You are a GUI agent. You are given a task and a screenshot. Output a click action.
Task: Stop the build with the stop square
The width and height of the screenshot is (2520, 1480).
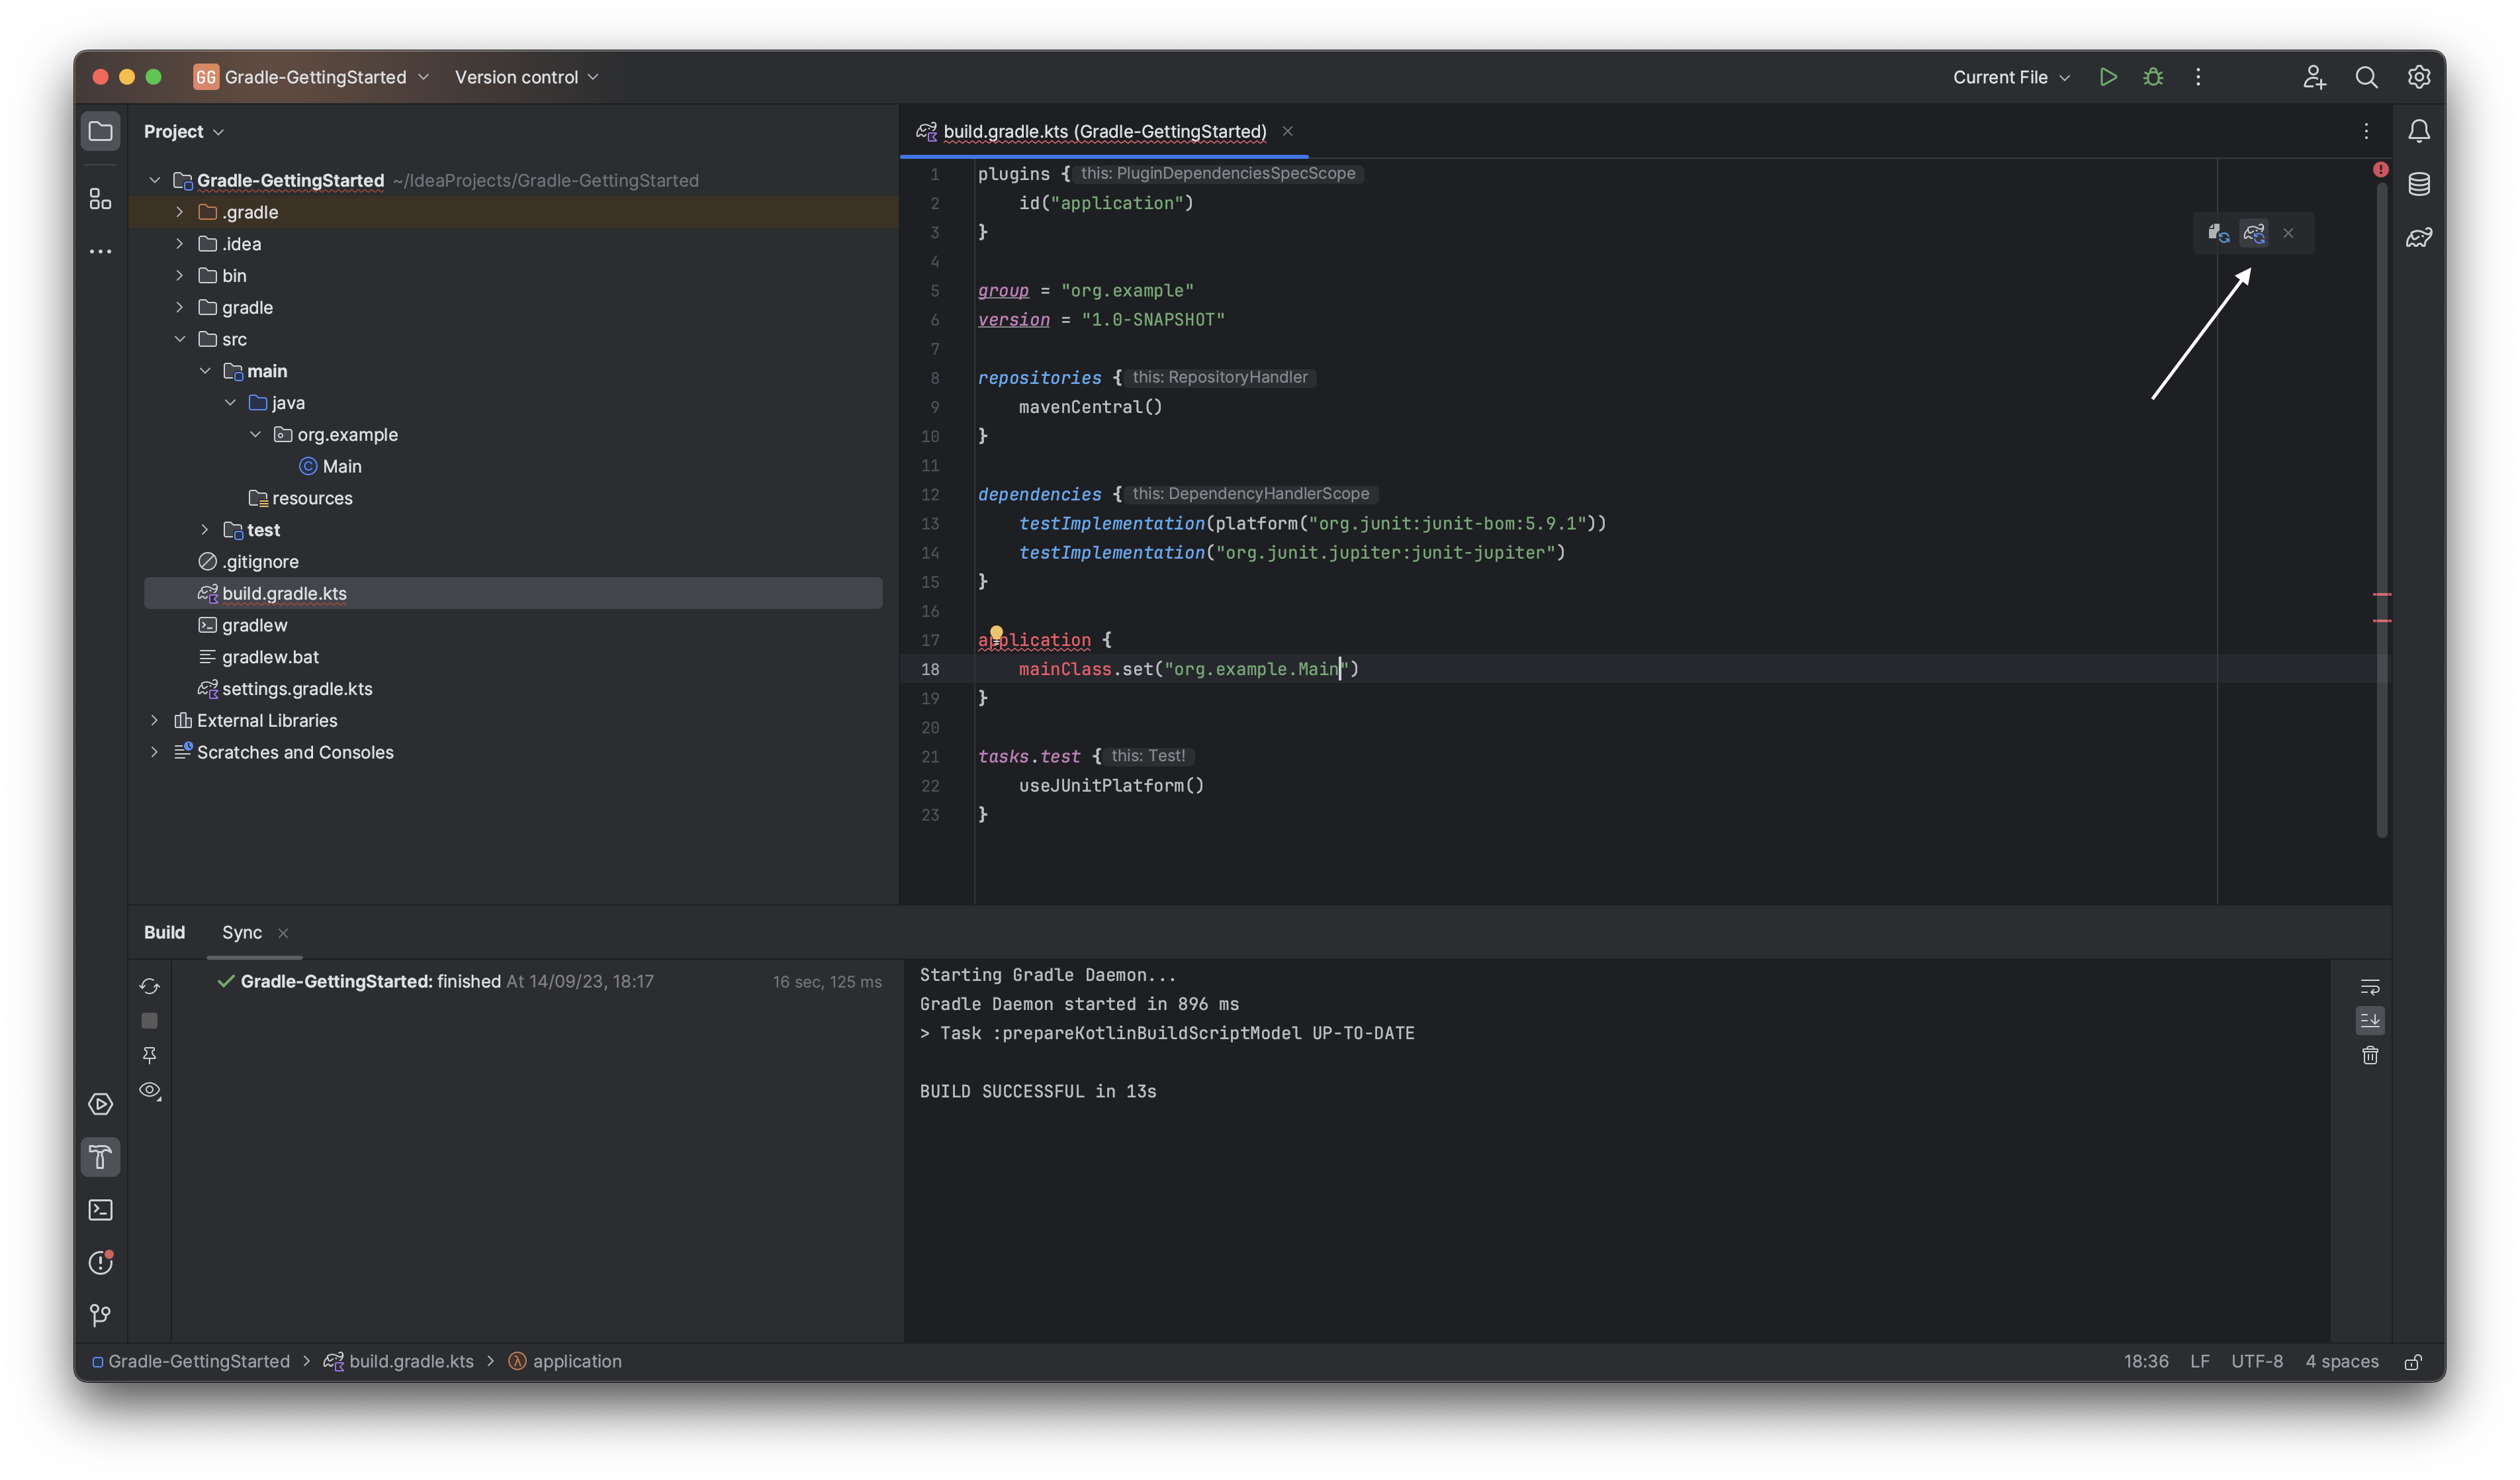click(x=150, y=1021)
